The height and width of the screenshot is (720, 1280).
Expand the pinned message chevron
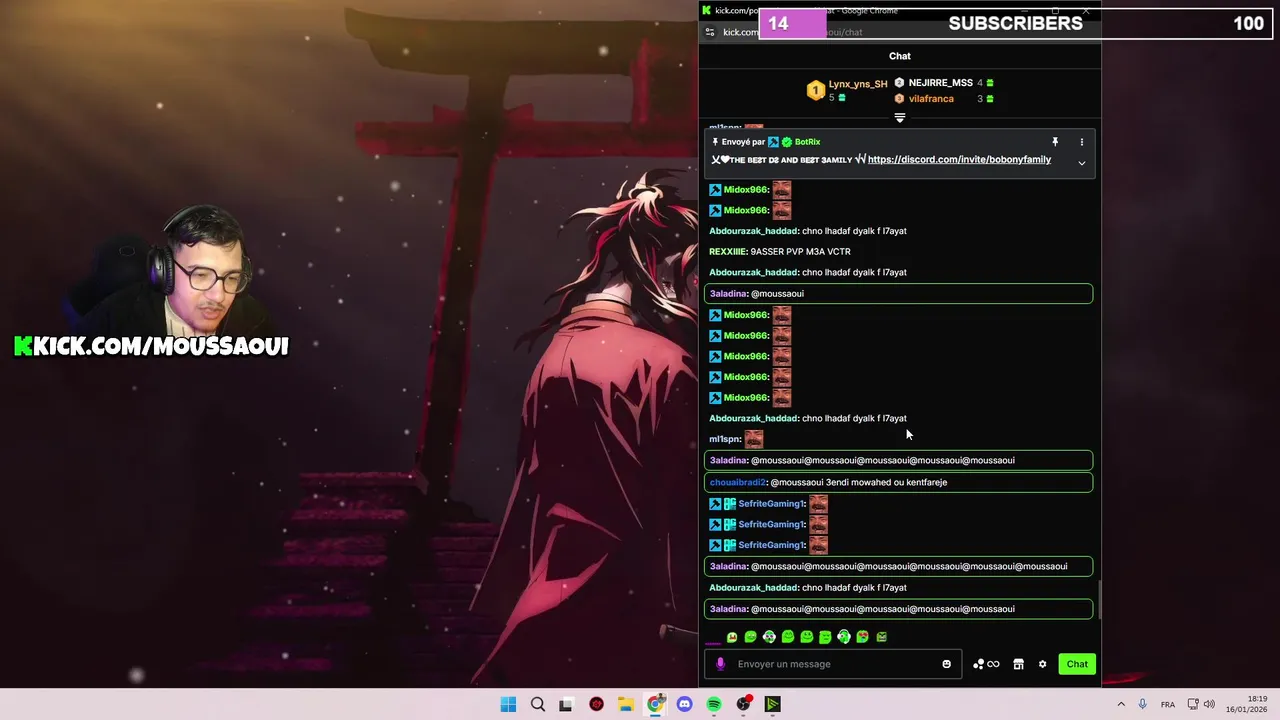(x=1081, y=163)
